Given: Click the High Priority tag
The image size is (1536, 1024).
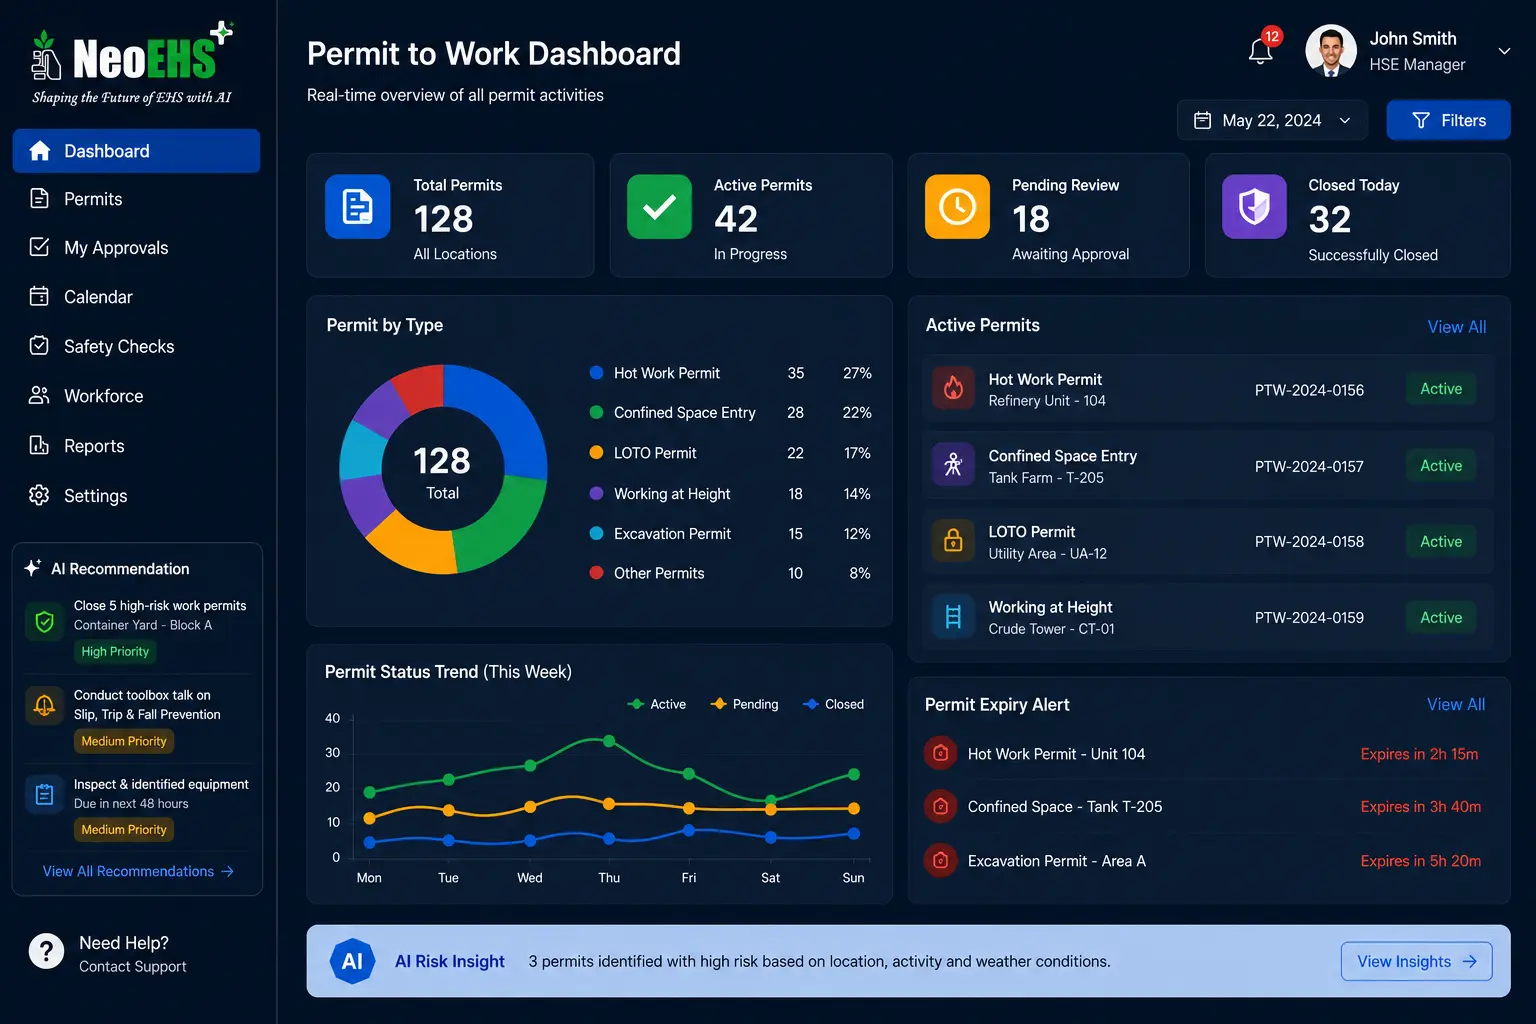Looking at the screenshot, I should [115, 651].
